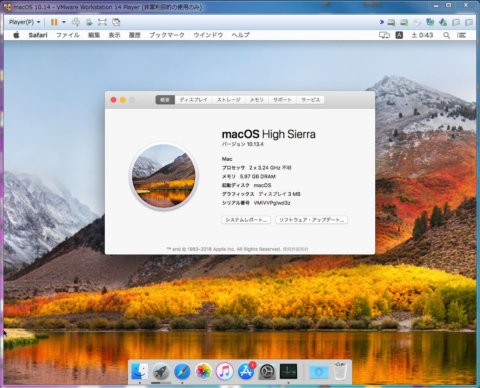Click the プロセッサ 2 x 3.24 GHz line
The image size is (480, 388).
pos(257,168)
